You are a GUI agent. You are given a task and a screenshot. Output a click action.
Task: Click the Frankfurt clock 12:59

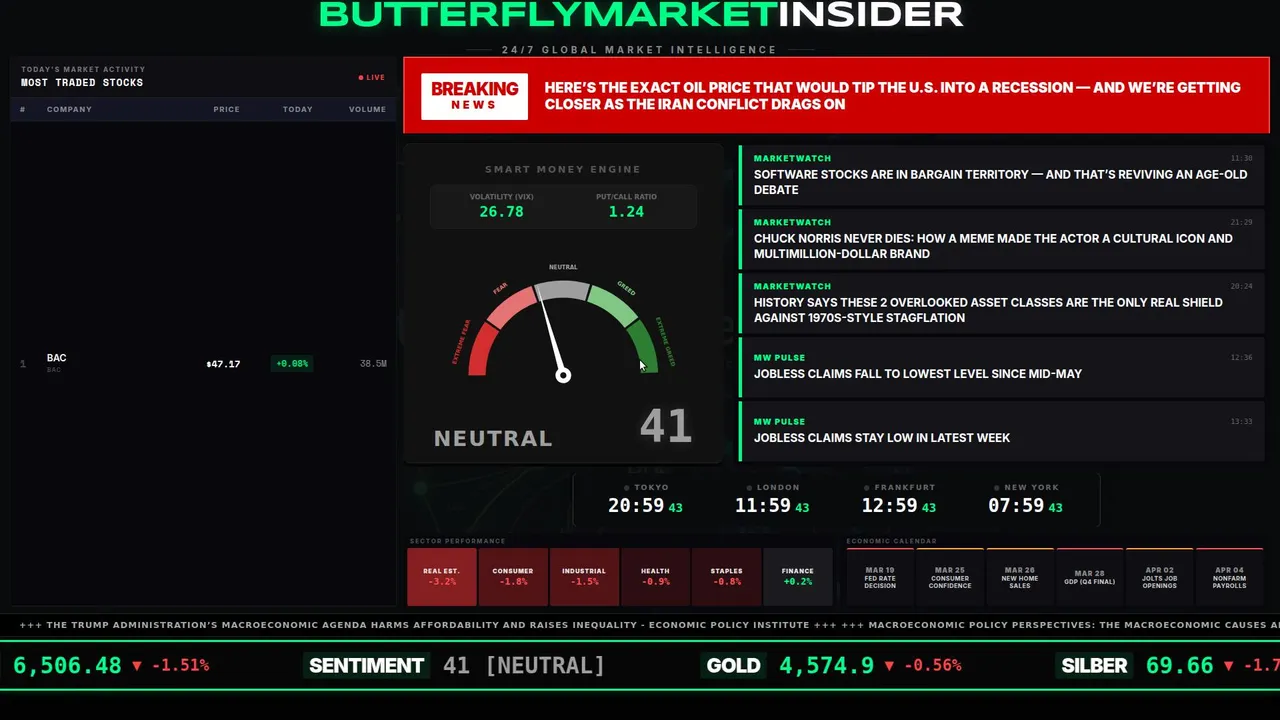click(x=890, y=506)
